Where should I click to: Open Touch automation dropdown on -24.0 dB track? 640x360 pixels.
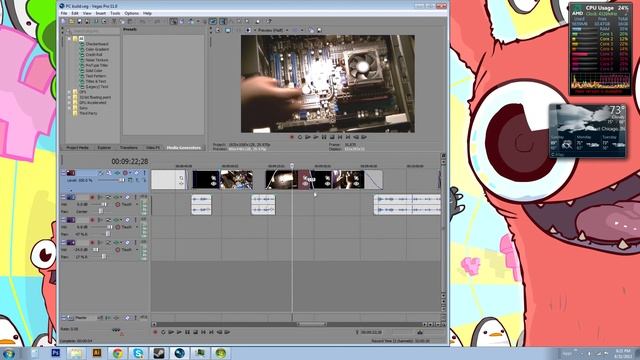(137, 249)
